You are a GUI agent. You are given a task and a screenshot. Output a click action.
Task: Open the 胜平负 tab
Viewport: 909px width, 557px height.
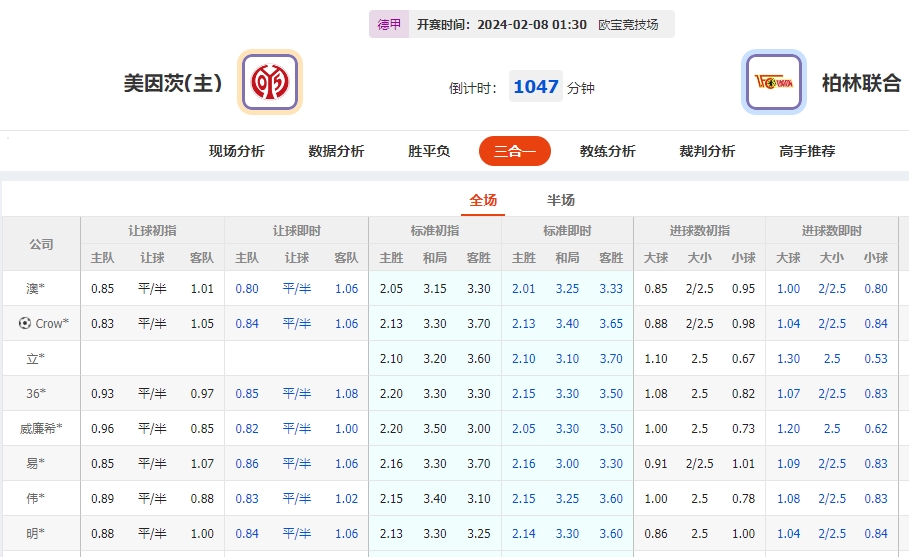(429, 151)
